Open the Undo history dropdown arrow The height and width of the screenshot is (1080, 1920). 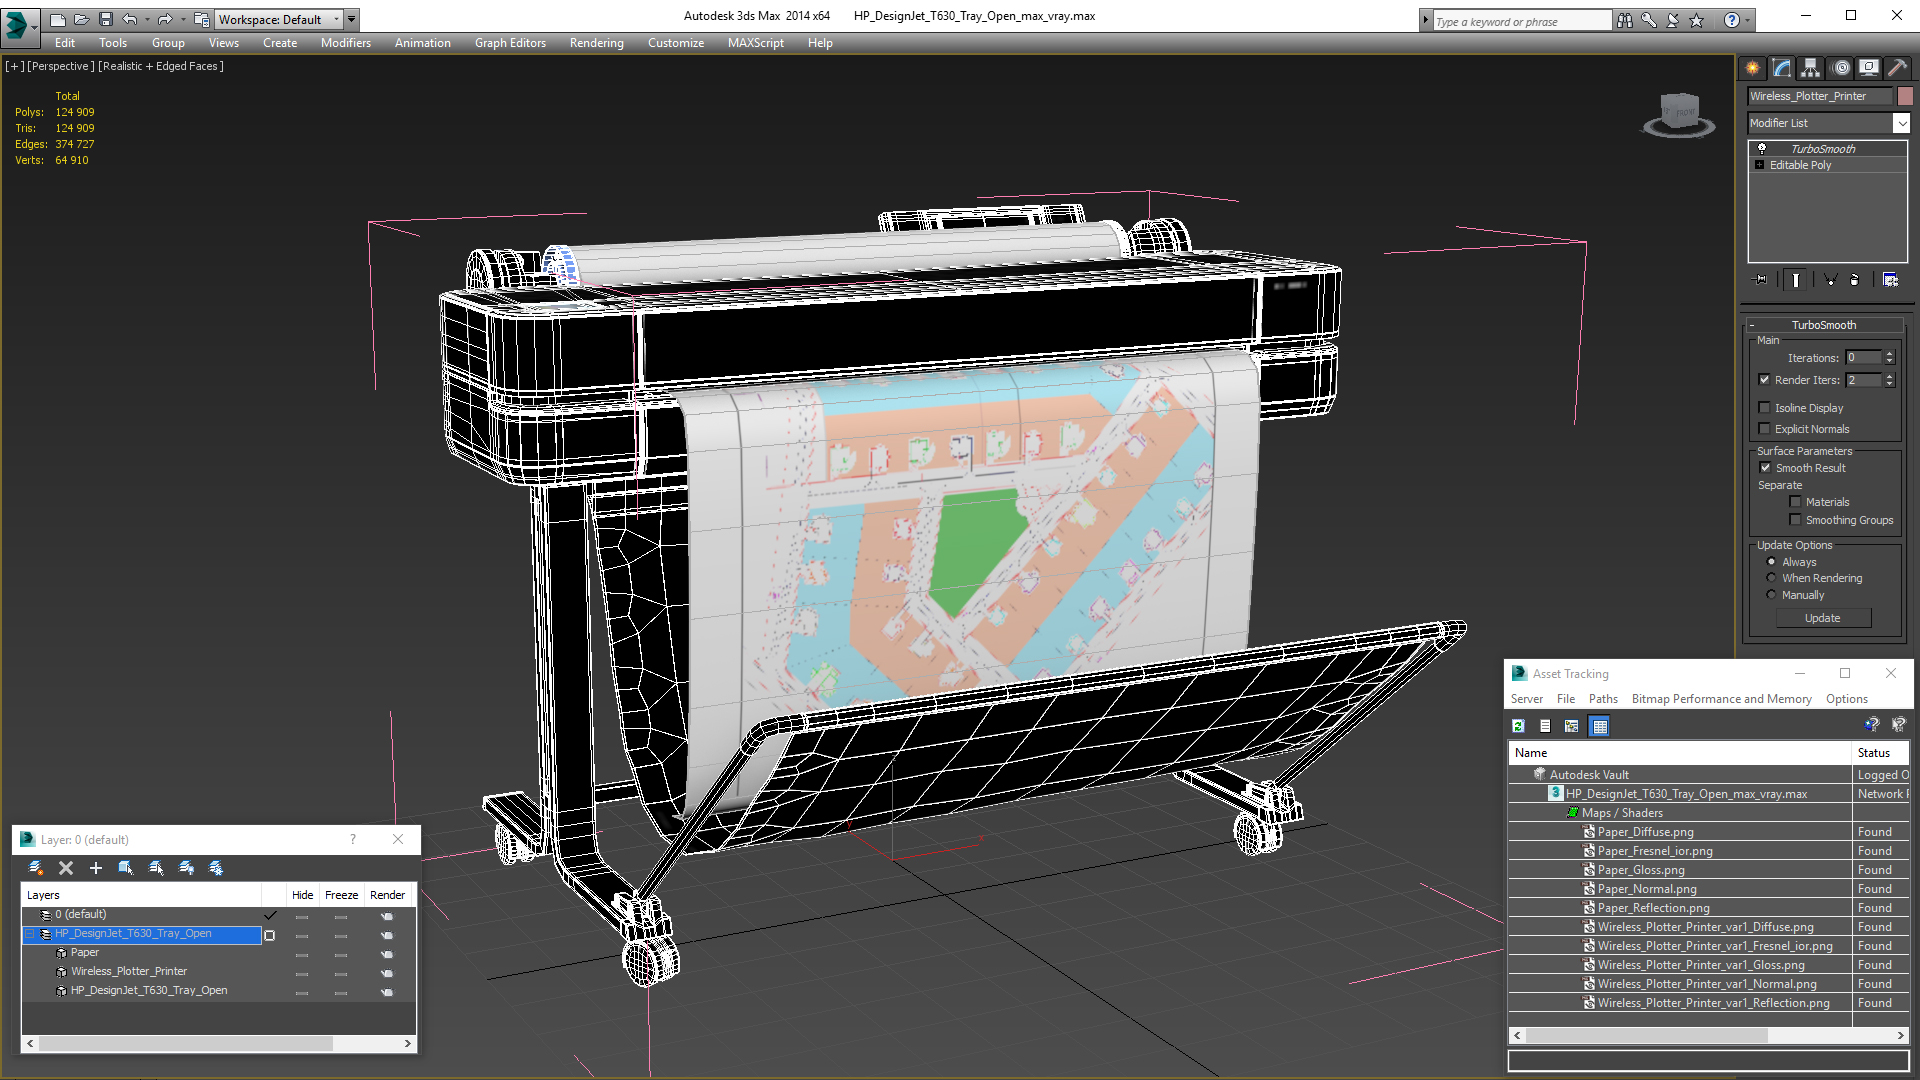(x=147, y=19)
